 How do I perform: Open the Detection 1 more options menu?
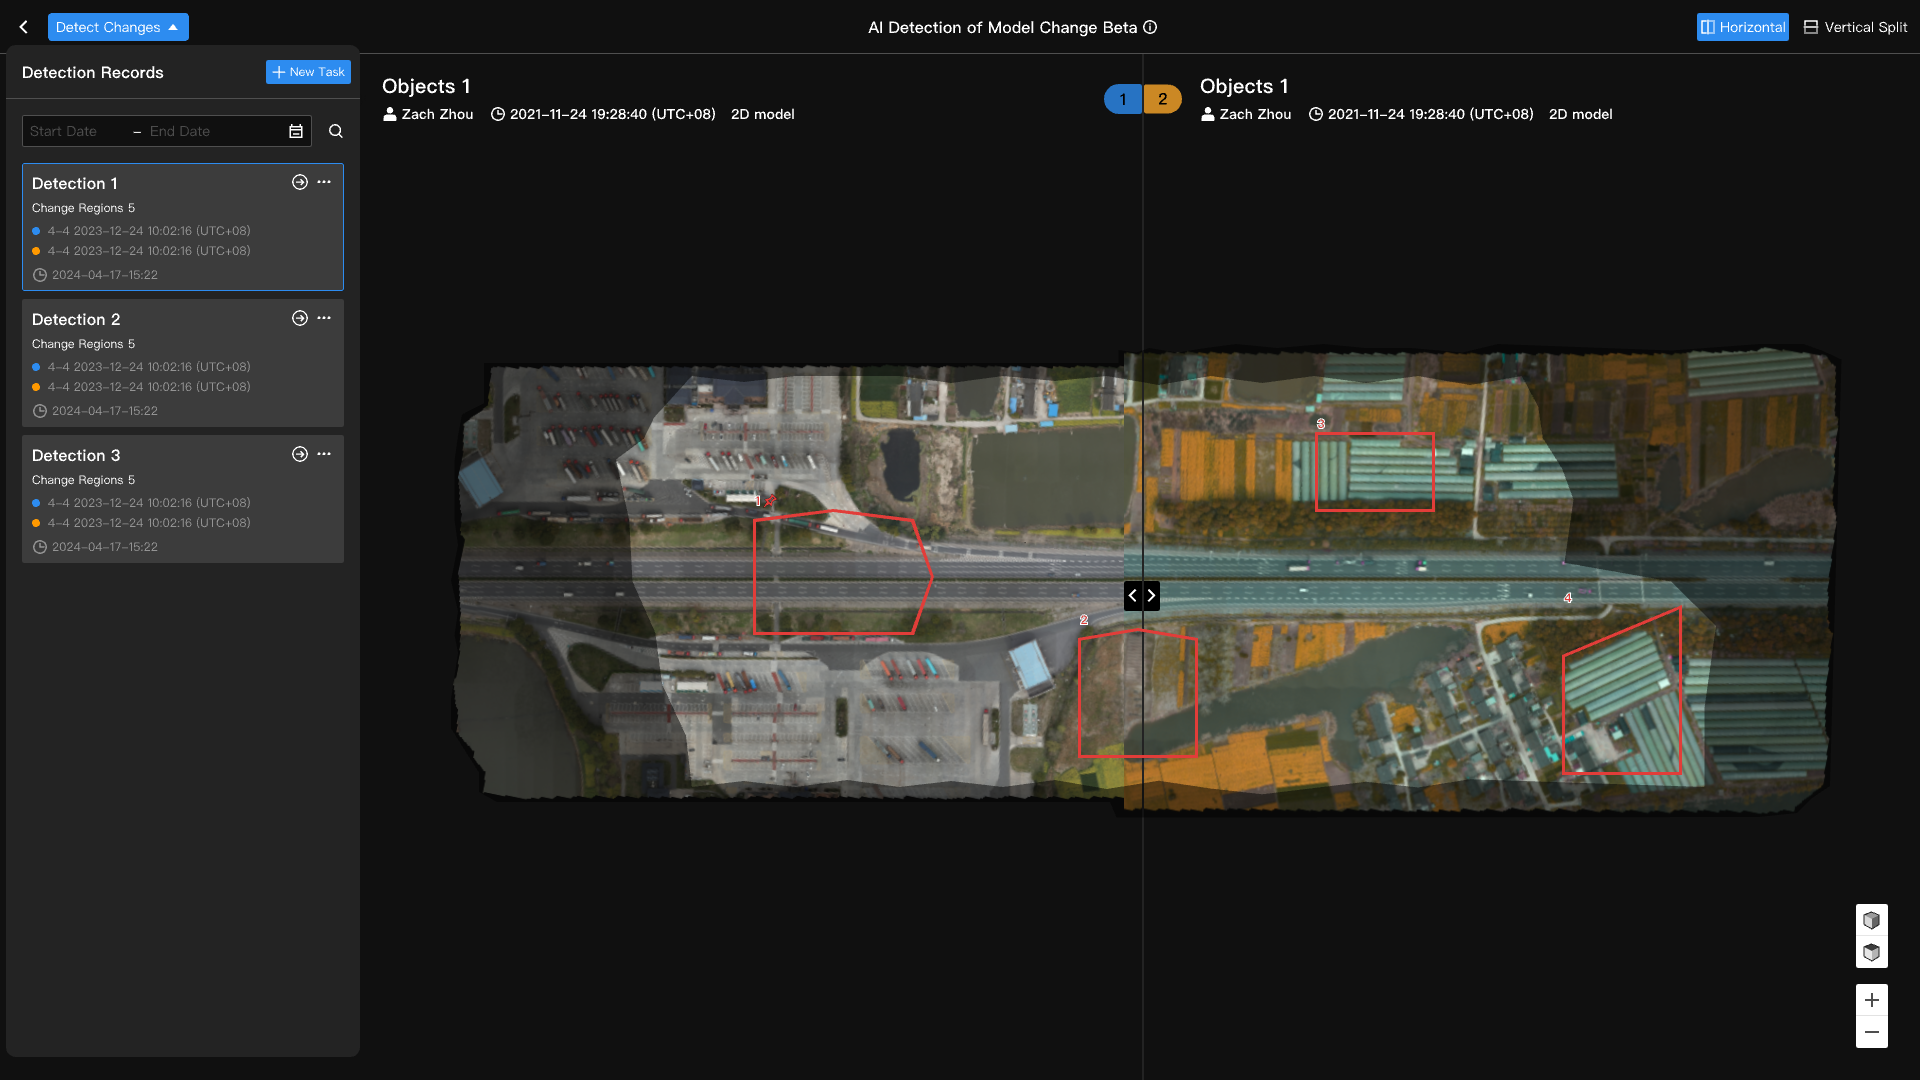[324, 182]
